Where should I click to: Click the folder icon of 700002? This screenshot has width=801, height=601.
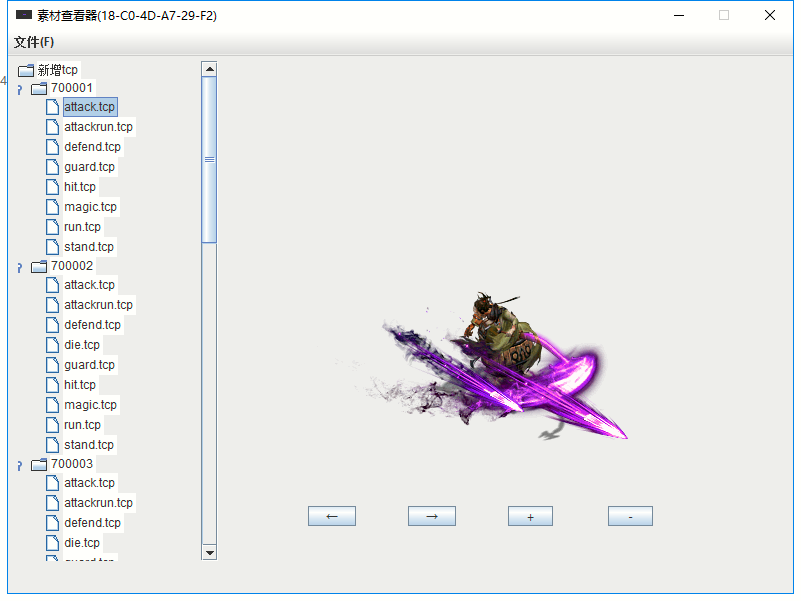click(x=39, y=266)
